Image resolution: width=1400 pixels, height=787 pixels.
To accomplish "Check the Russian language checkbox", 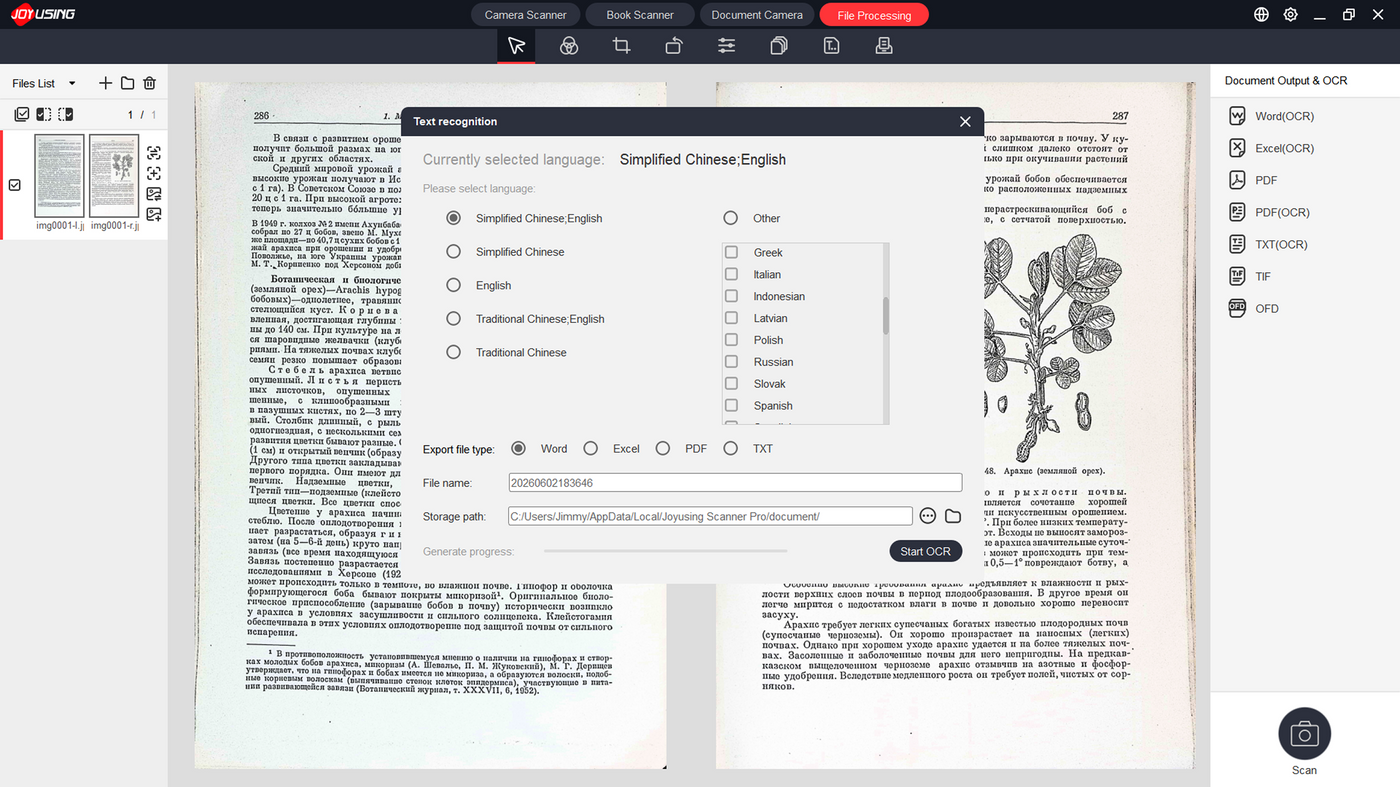I will pos(731,362).
